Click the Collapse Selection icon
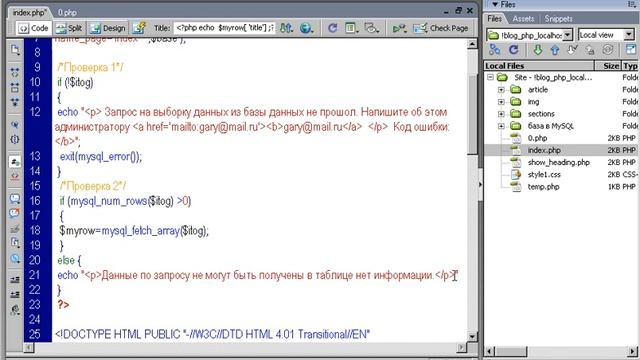Image resolution: width=640 pixels, height=360 pixels. point(15,87)
